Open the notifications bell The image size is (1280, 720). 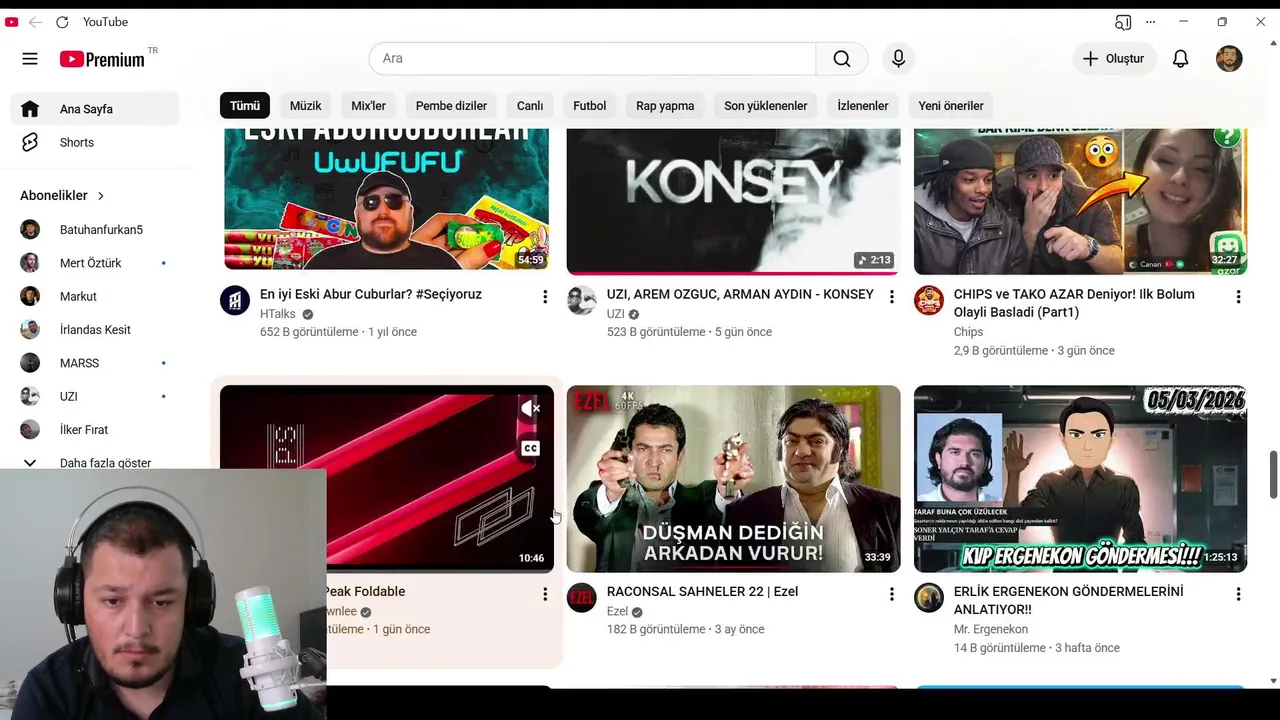pos(1181,59)
